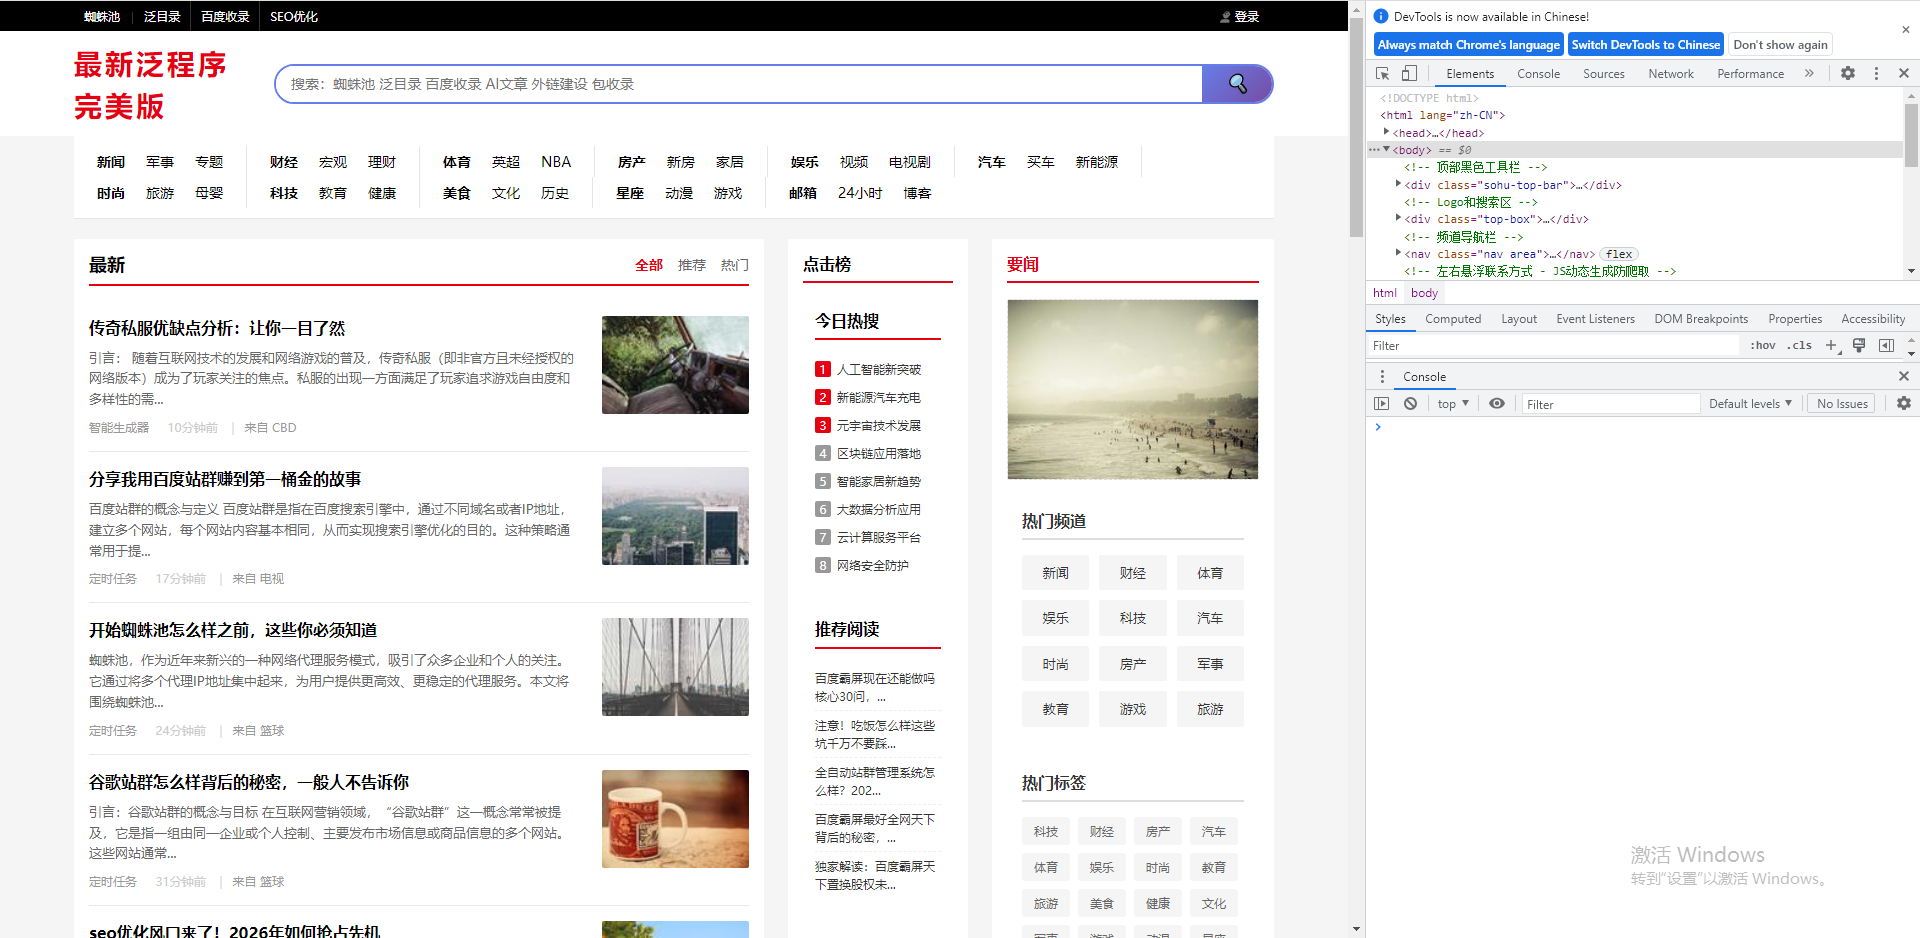Toggle the device emulation toolbar
This screenshot has width=1920, height=938.
(x=1410, y=73)
